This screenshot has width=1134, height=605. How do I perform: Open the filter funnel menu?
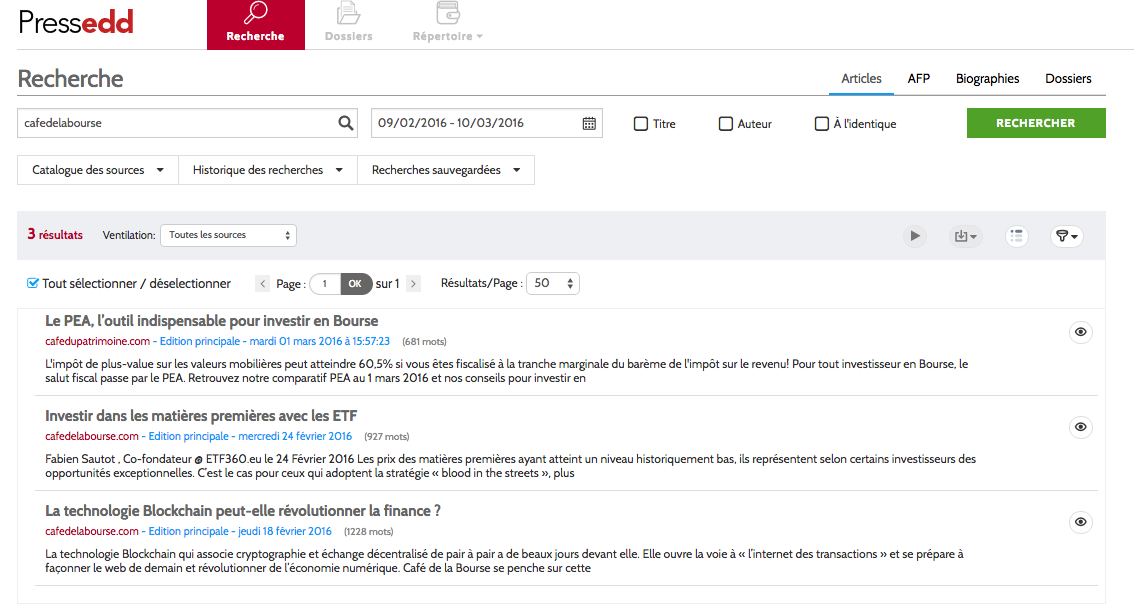point(1067,236)
